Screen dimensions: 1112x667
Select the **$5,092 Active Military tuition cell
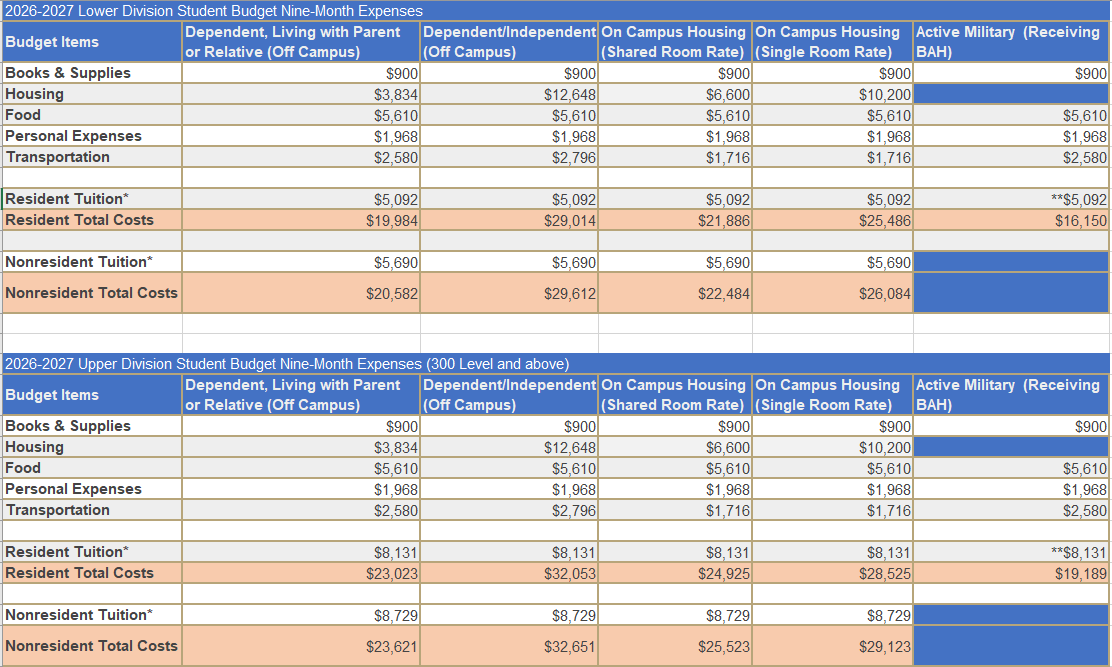tap(1010, 199)
